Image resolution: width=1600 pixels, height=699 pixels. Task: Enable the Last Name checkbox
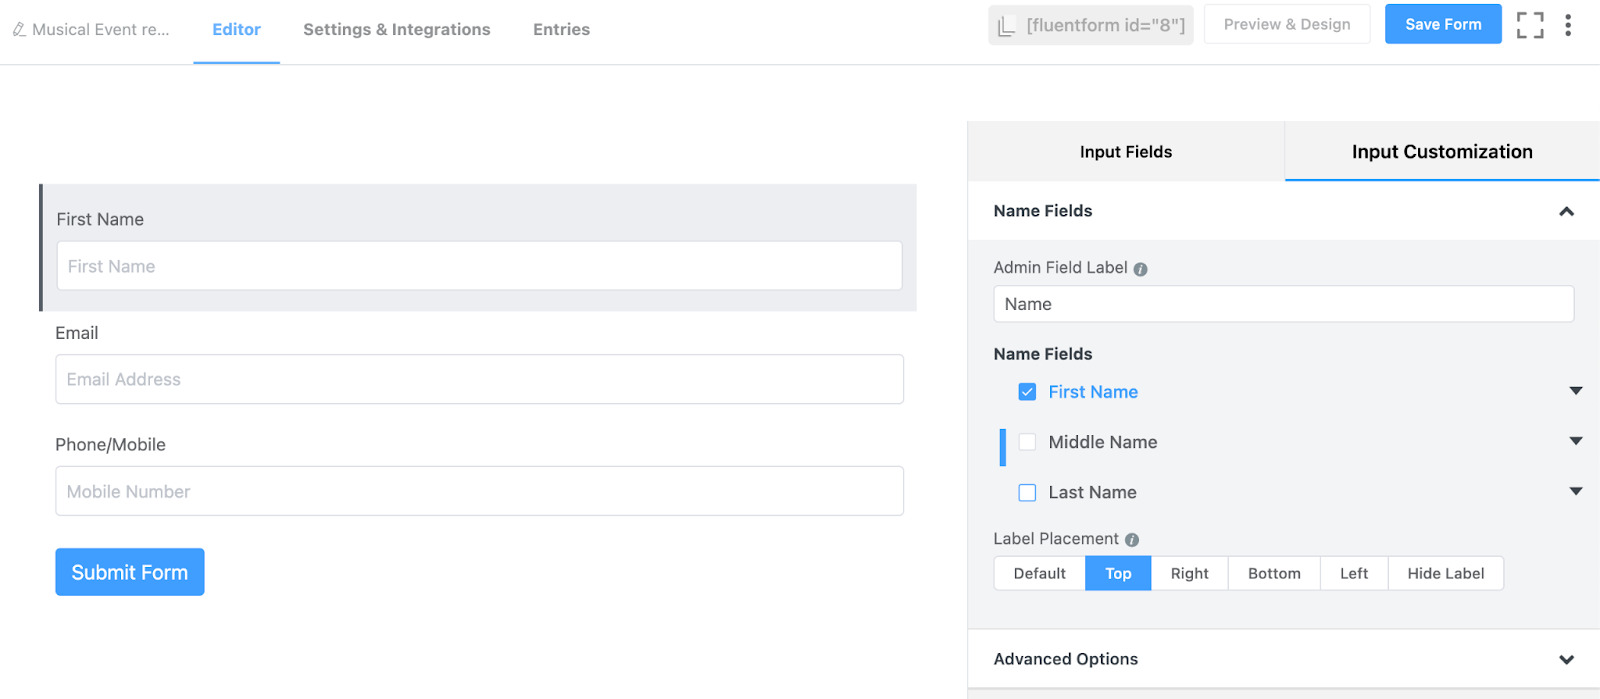(x=1027, y=492)
